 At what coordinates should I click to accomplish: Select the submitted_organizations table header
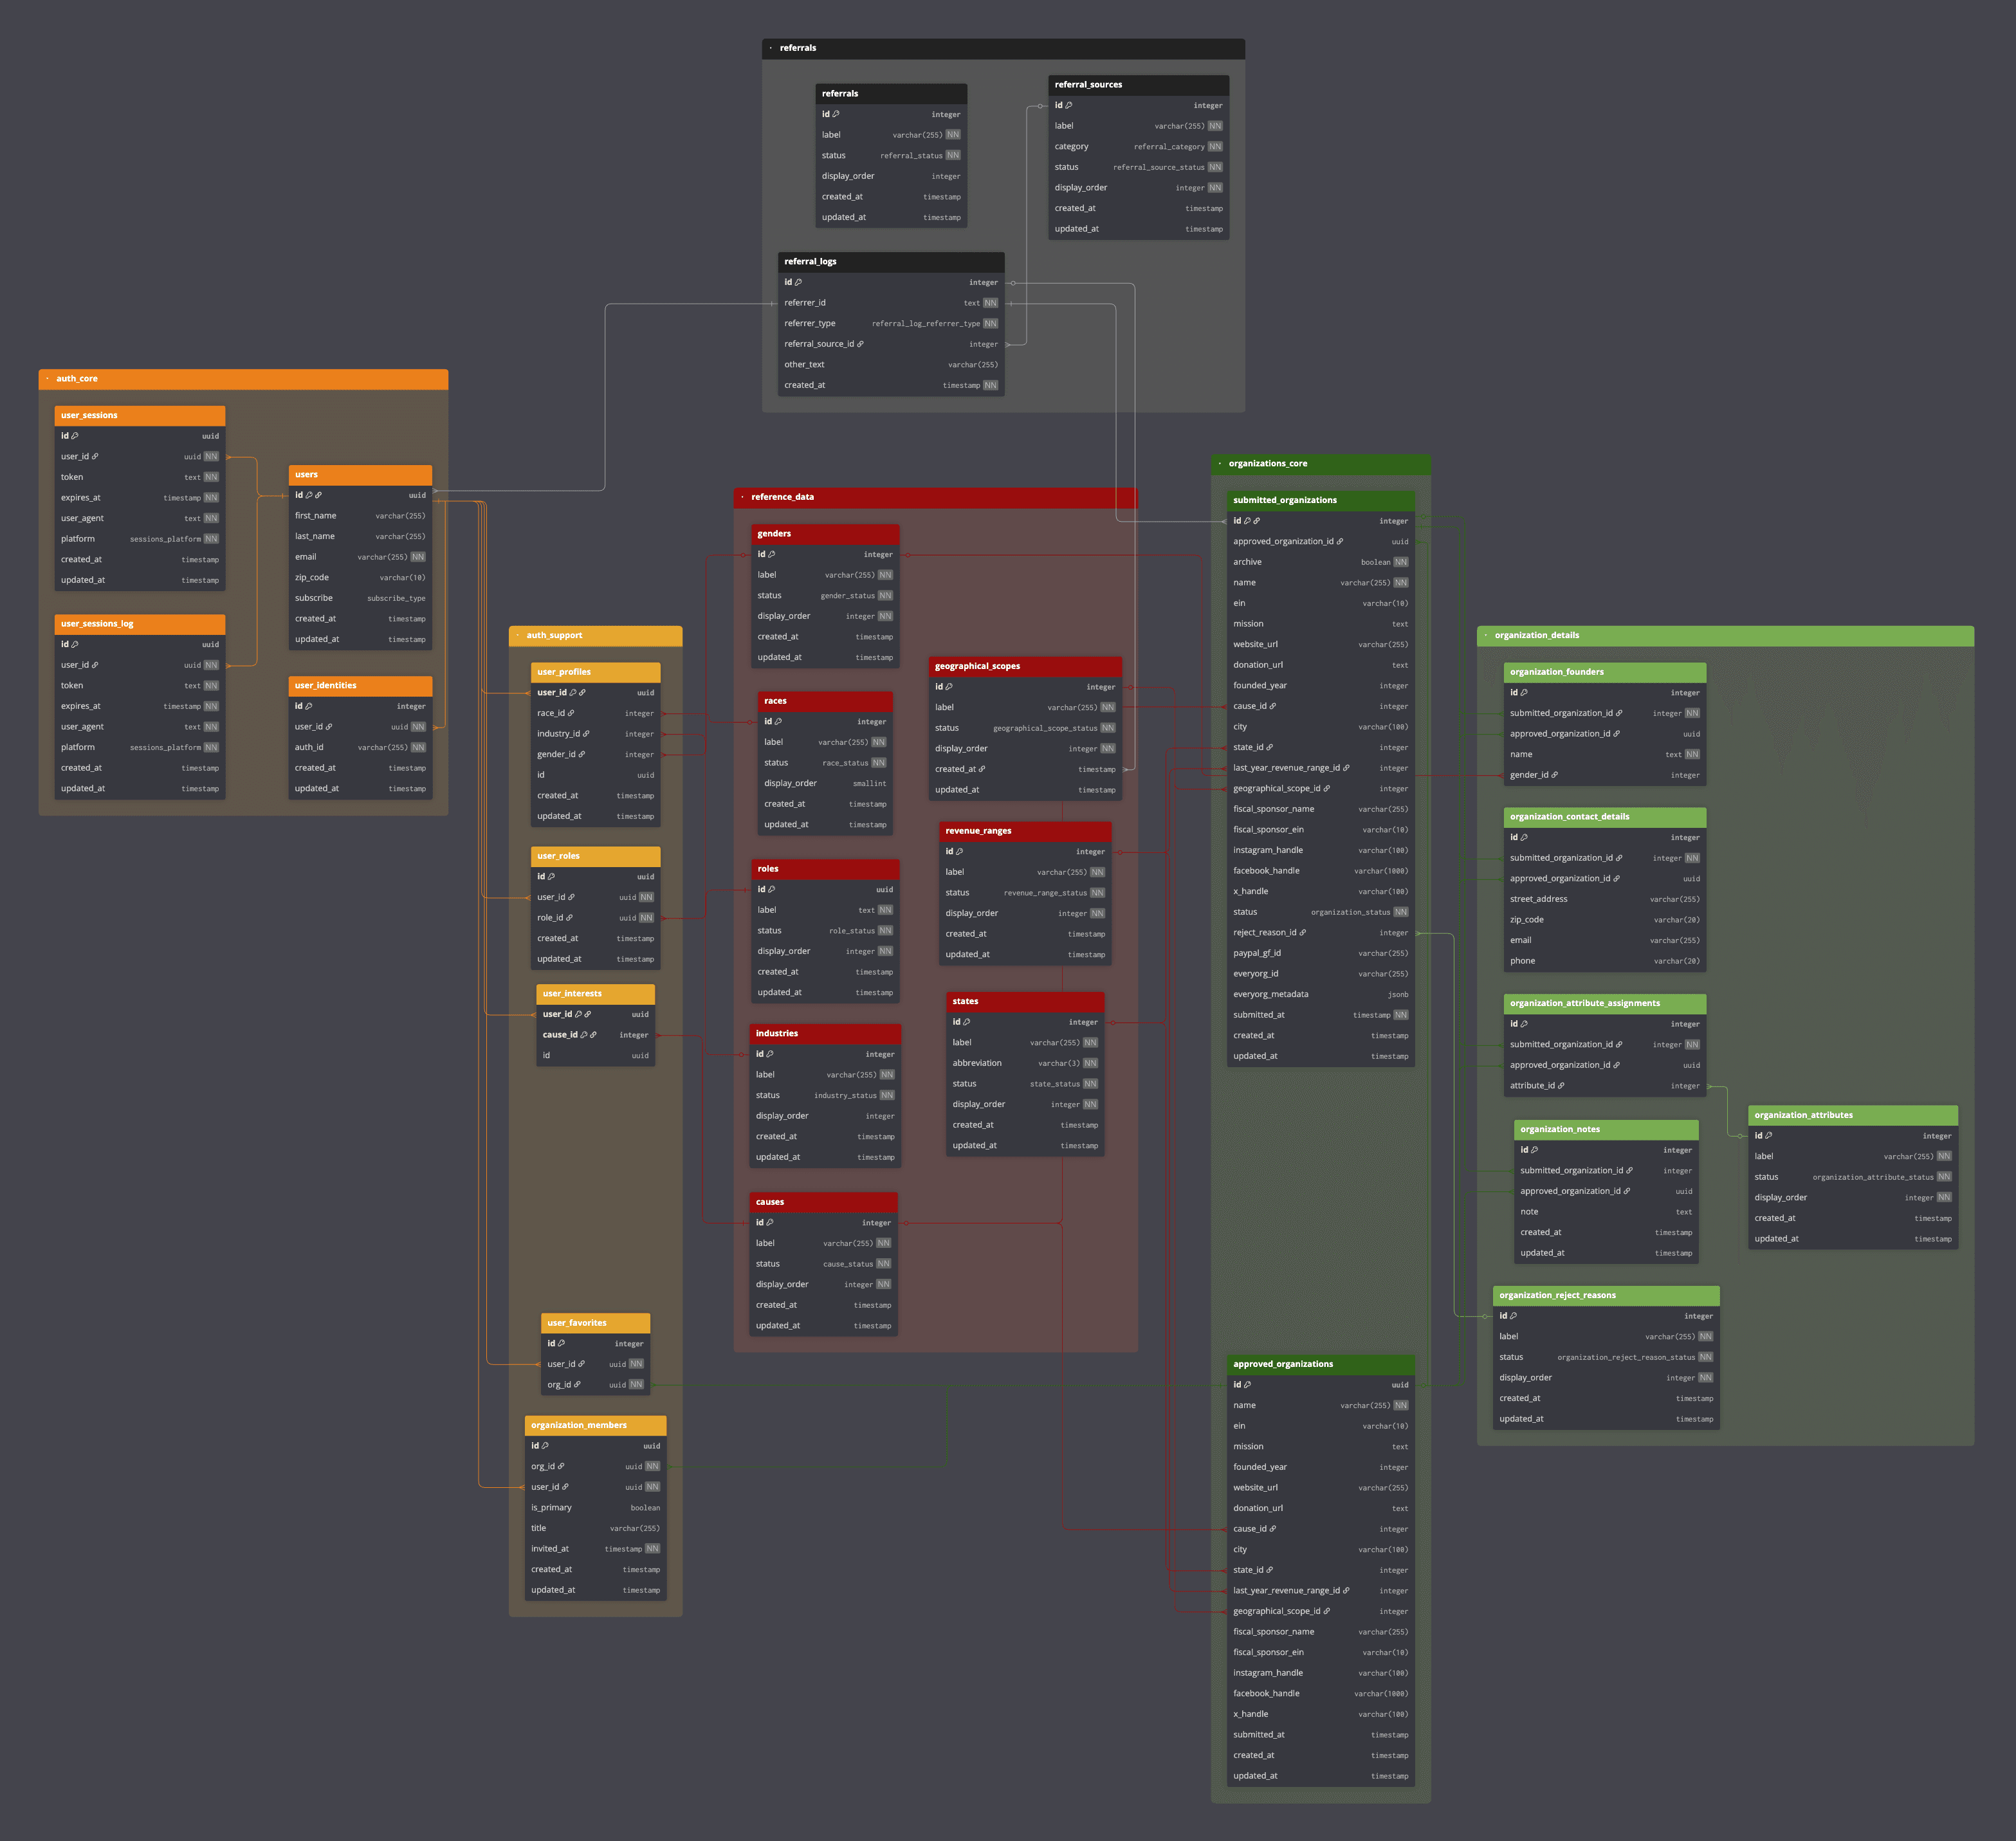click(1320, 500)
